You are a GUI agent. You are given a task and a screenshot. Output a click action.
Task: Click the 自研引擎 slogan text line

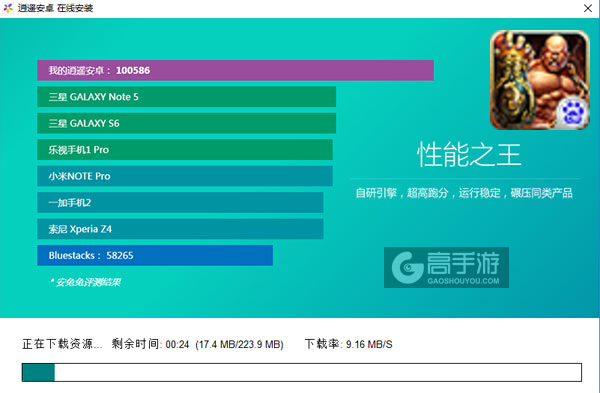464,193
